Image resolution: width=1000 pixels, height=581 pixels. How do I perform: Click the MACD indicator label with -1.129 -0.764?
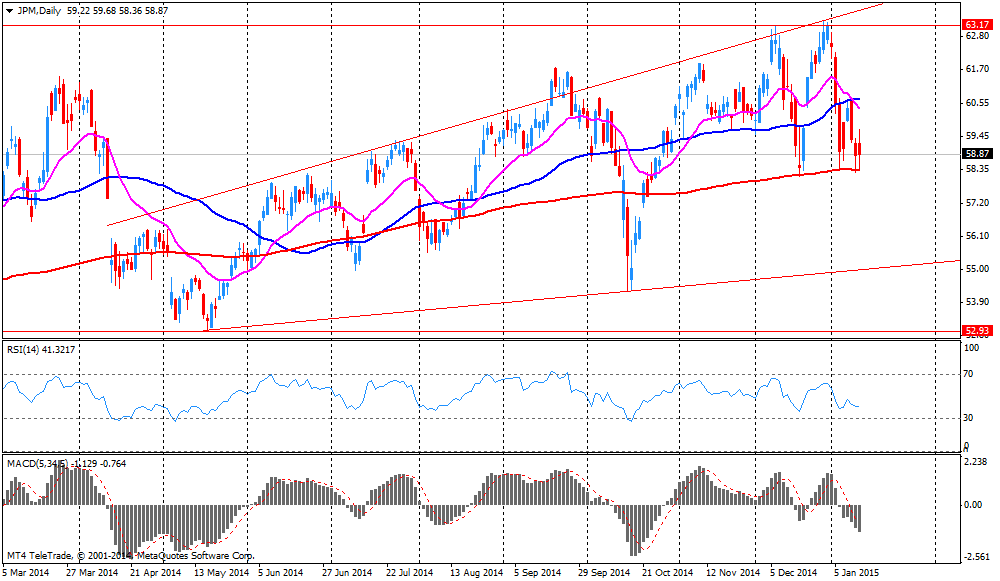click(x=67, y=464)
